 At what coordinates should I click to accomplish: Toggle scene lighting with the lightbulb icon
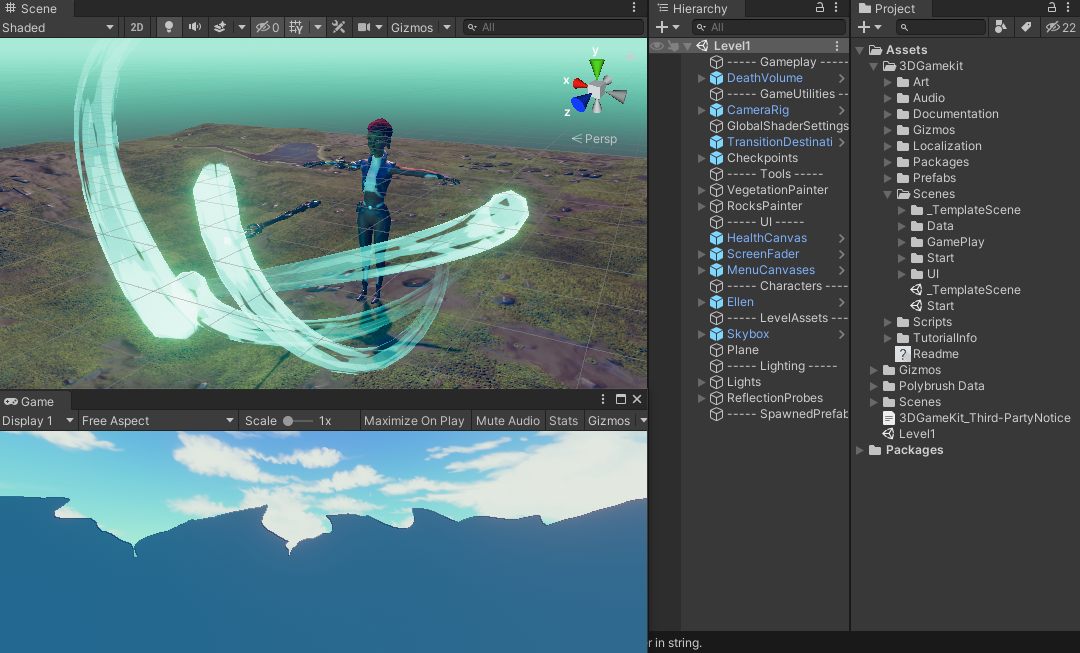coord(168,27)
